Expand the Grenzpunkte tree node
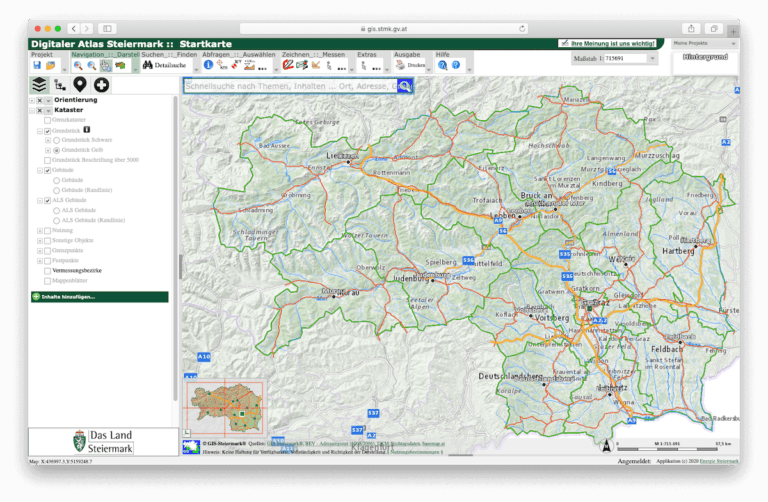Viewport: 768px width, 502px height. [40, 251]
